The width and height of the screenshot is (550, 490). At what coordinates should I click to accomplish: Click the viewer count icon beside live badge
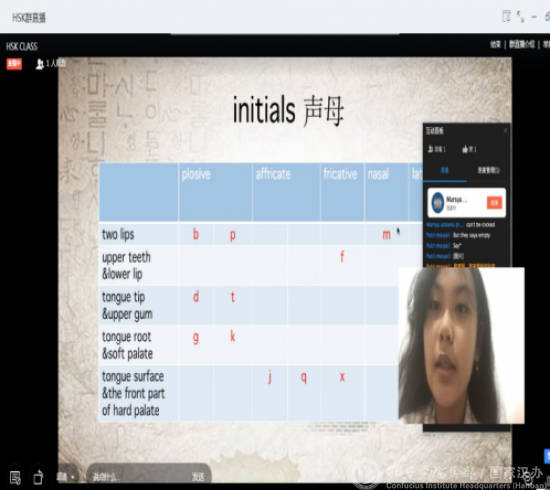[x=39, y=64]
